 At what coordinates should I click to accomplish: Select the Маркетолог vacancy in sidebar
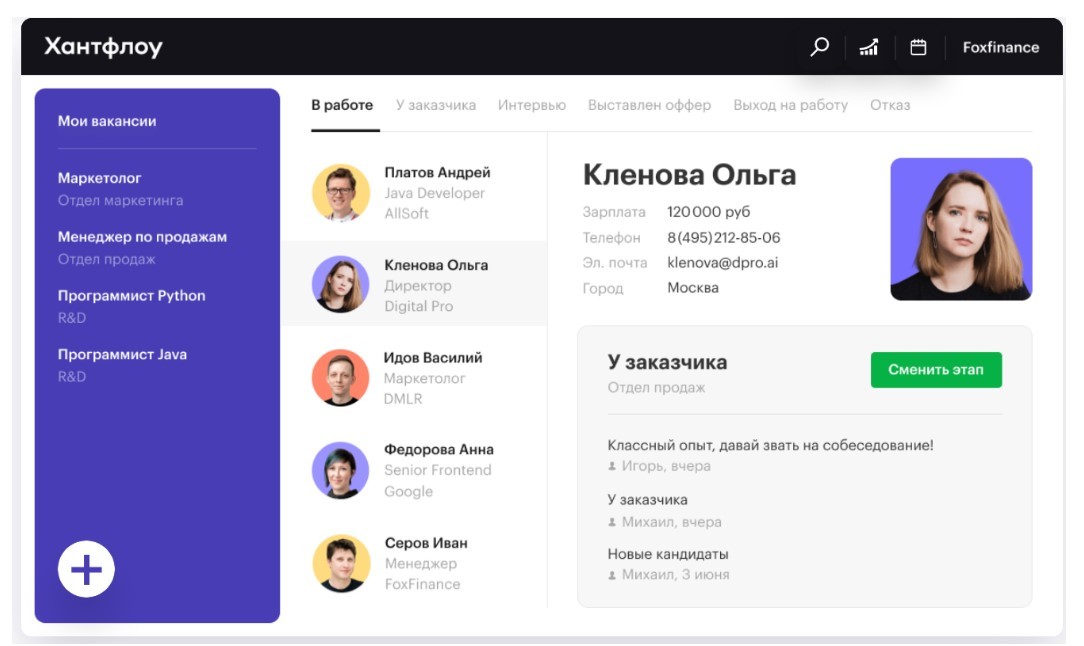[100, 178]
